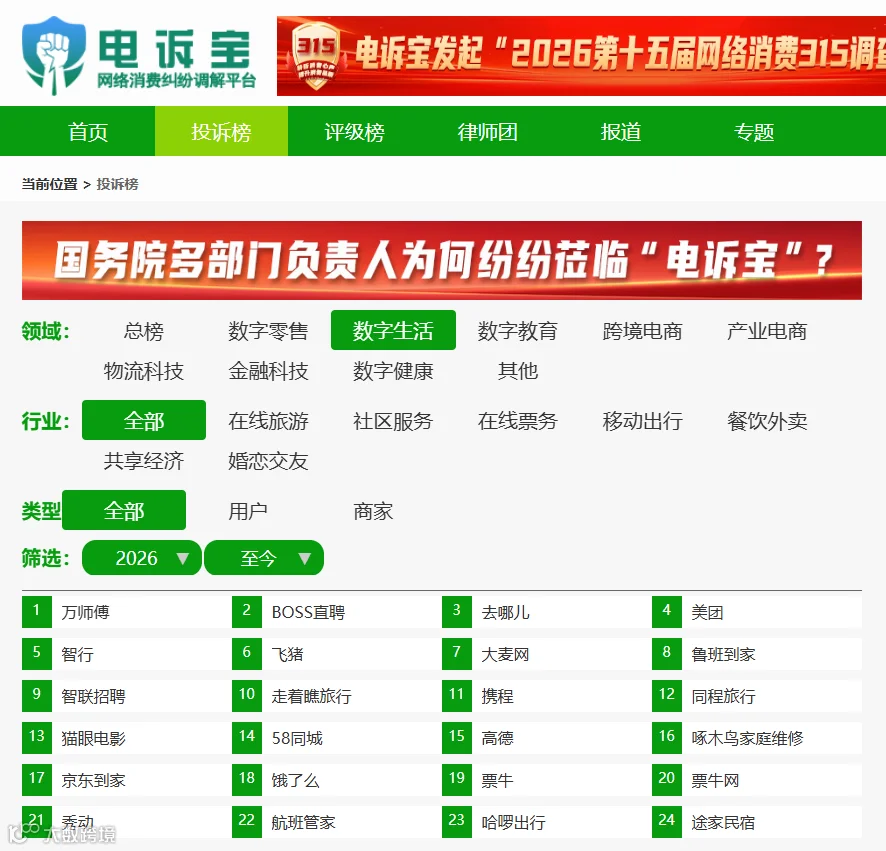Image resolution: width=886 pixels, height=851 pixels.
Task: Open rank 8 entry 鲁班到家
Action: click(x=723, y=654)
